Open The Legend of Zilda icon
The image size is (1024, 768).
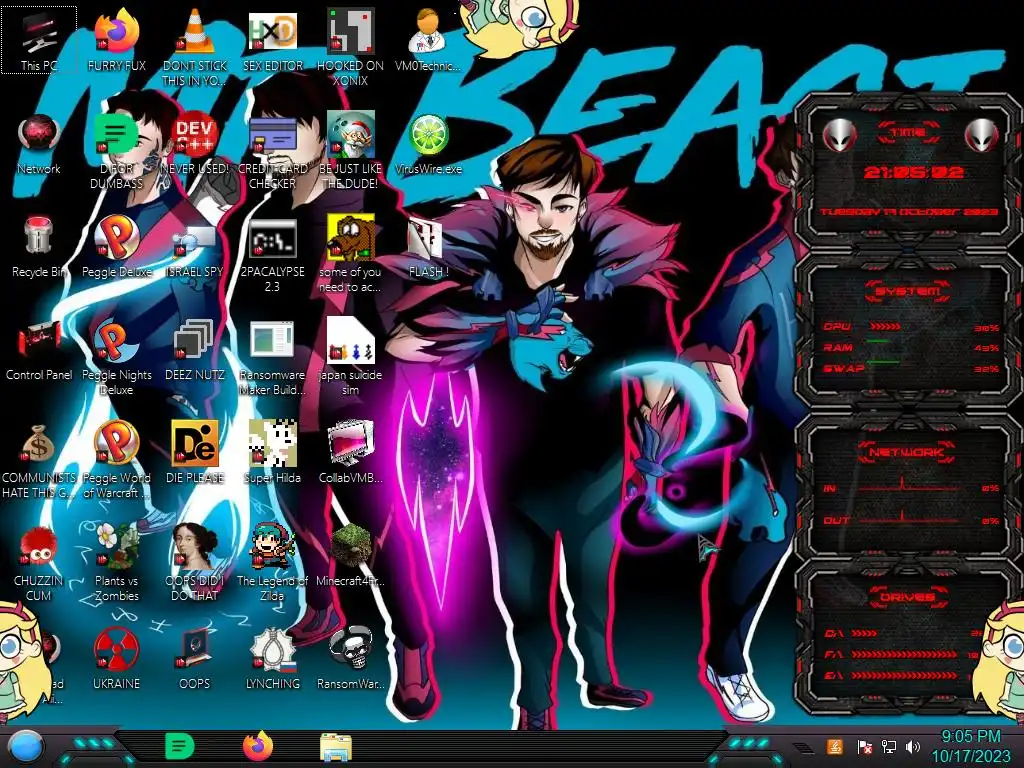tap(272, 563)
